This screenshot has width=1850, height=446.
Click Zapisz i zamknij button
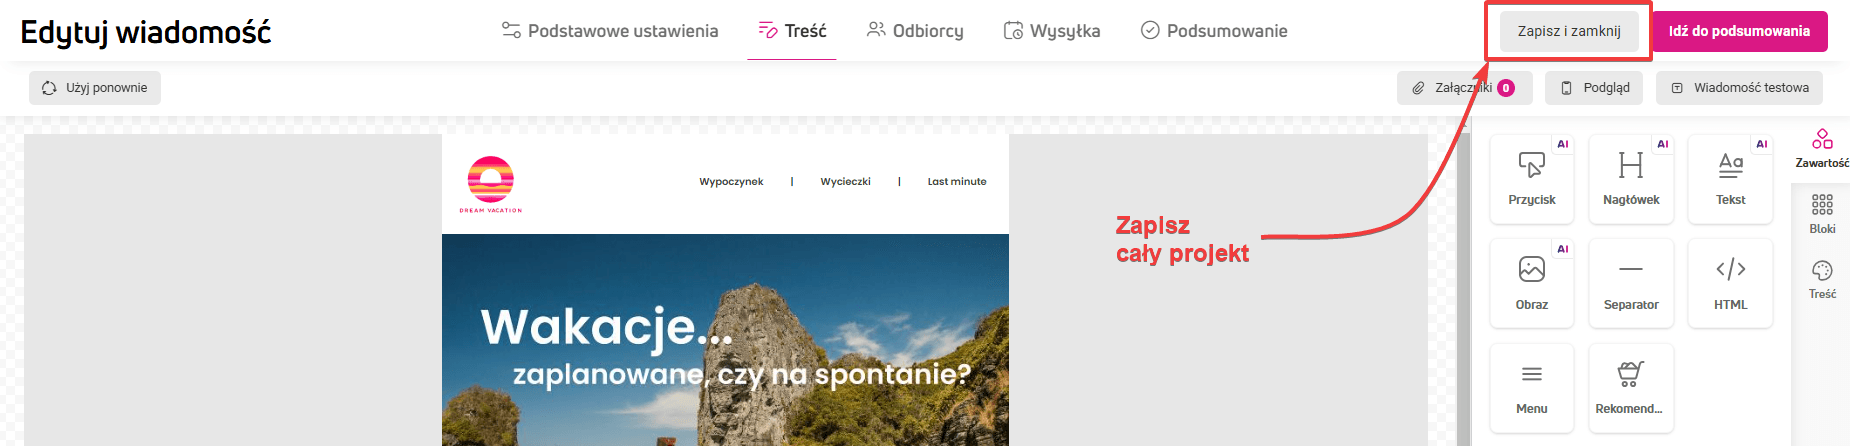click(1569, 31)
